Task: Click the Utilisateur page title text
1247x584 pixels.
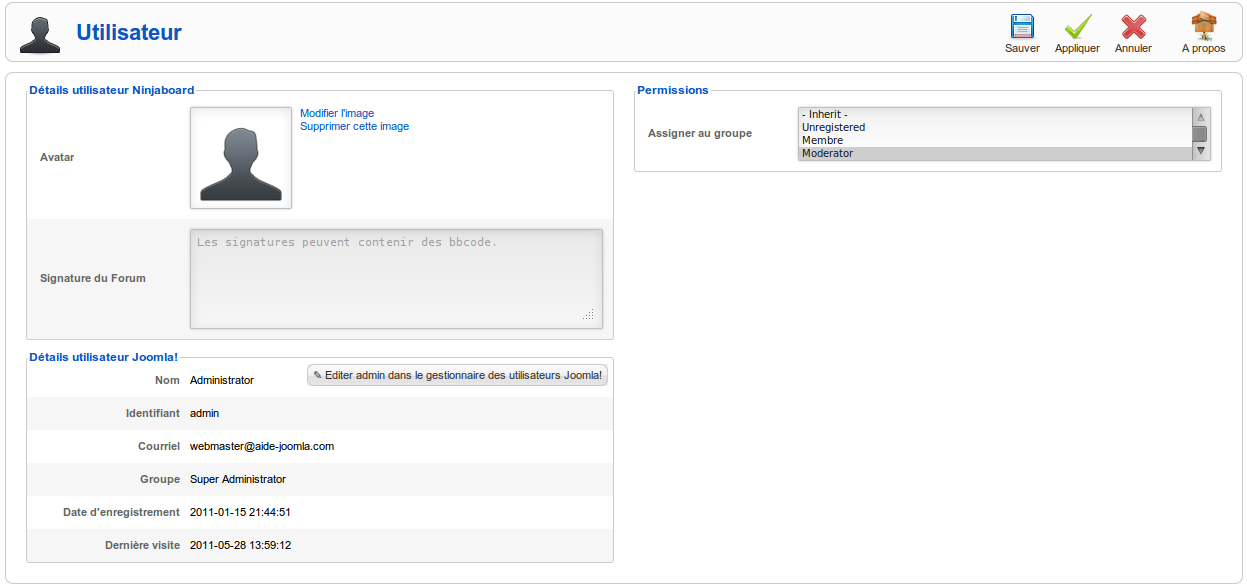Action: click(129, 32)
